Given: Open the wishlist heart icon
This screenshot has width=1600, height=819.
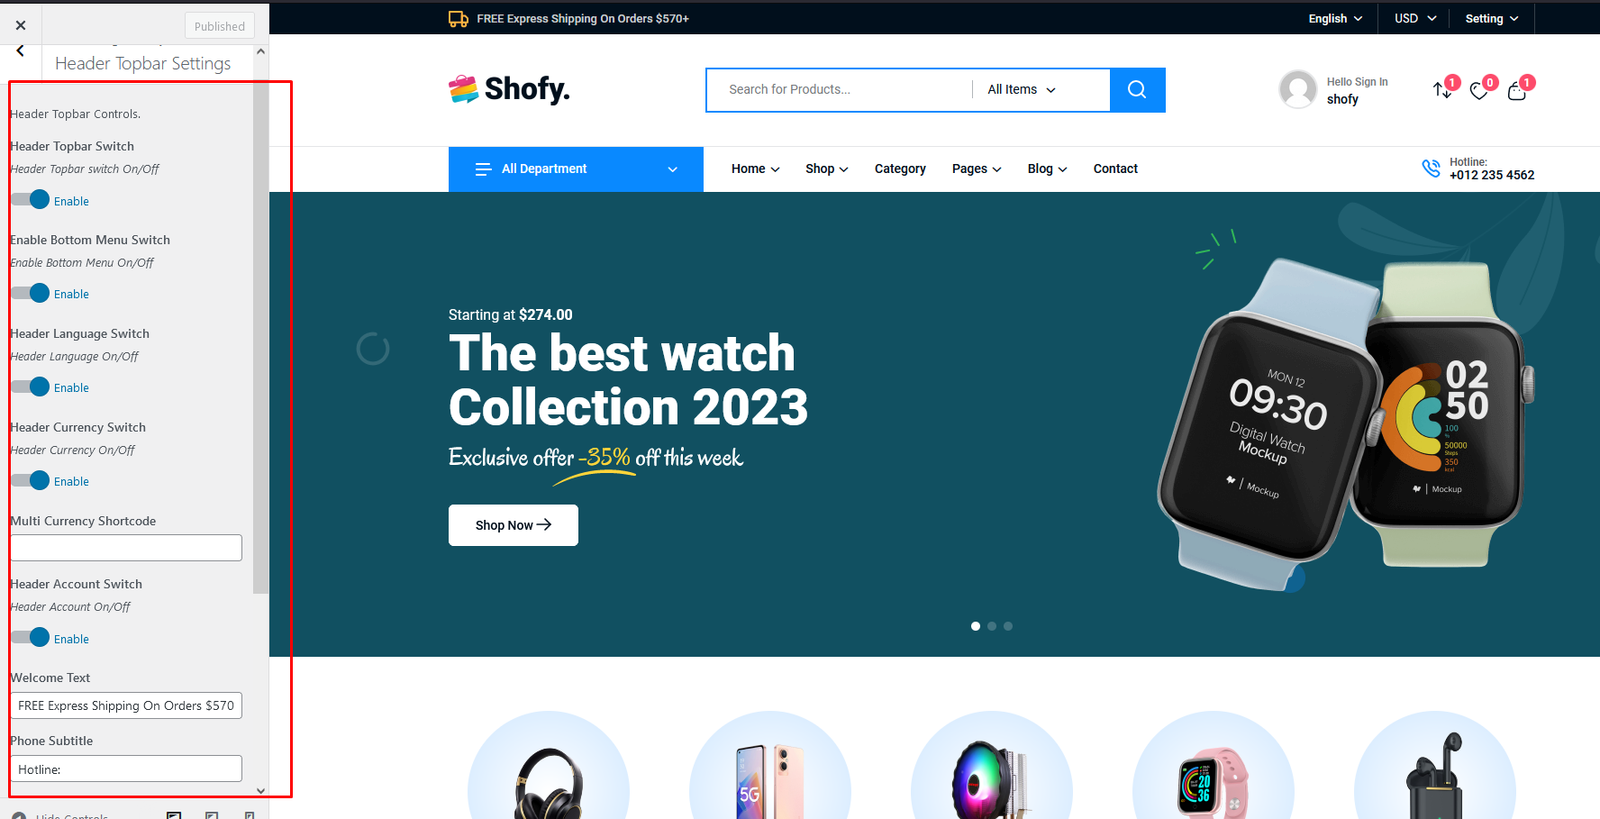Looking at the screenshot, I should (x=1479, y=92).
